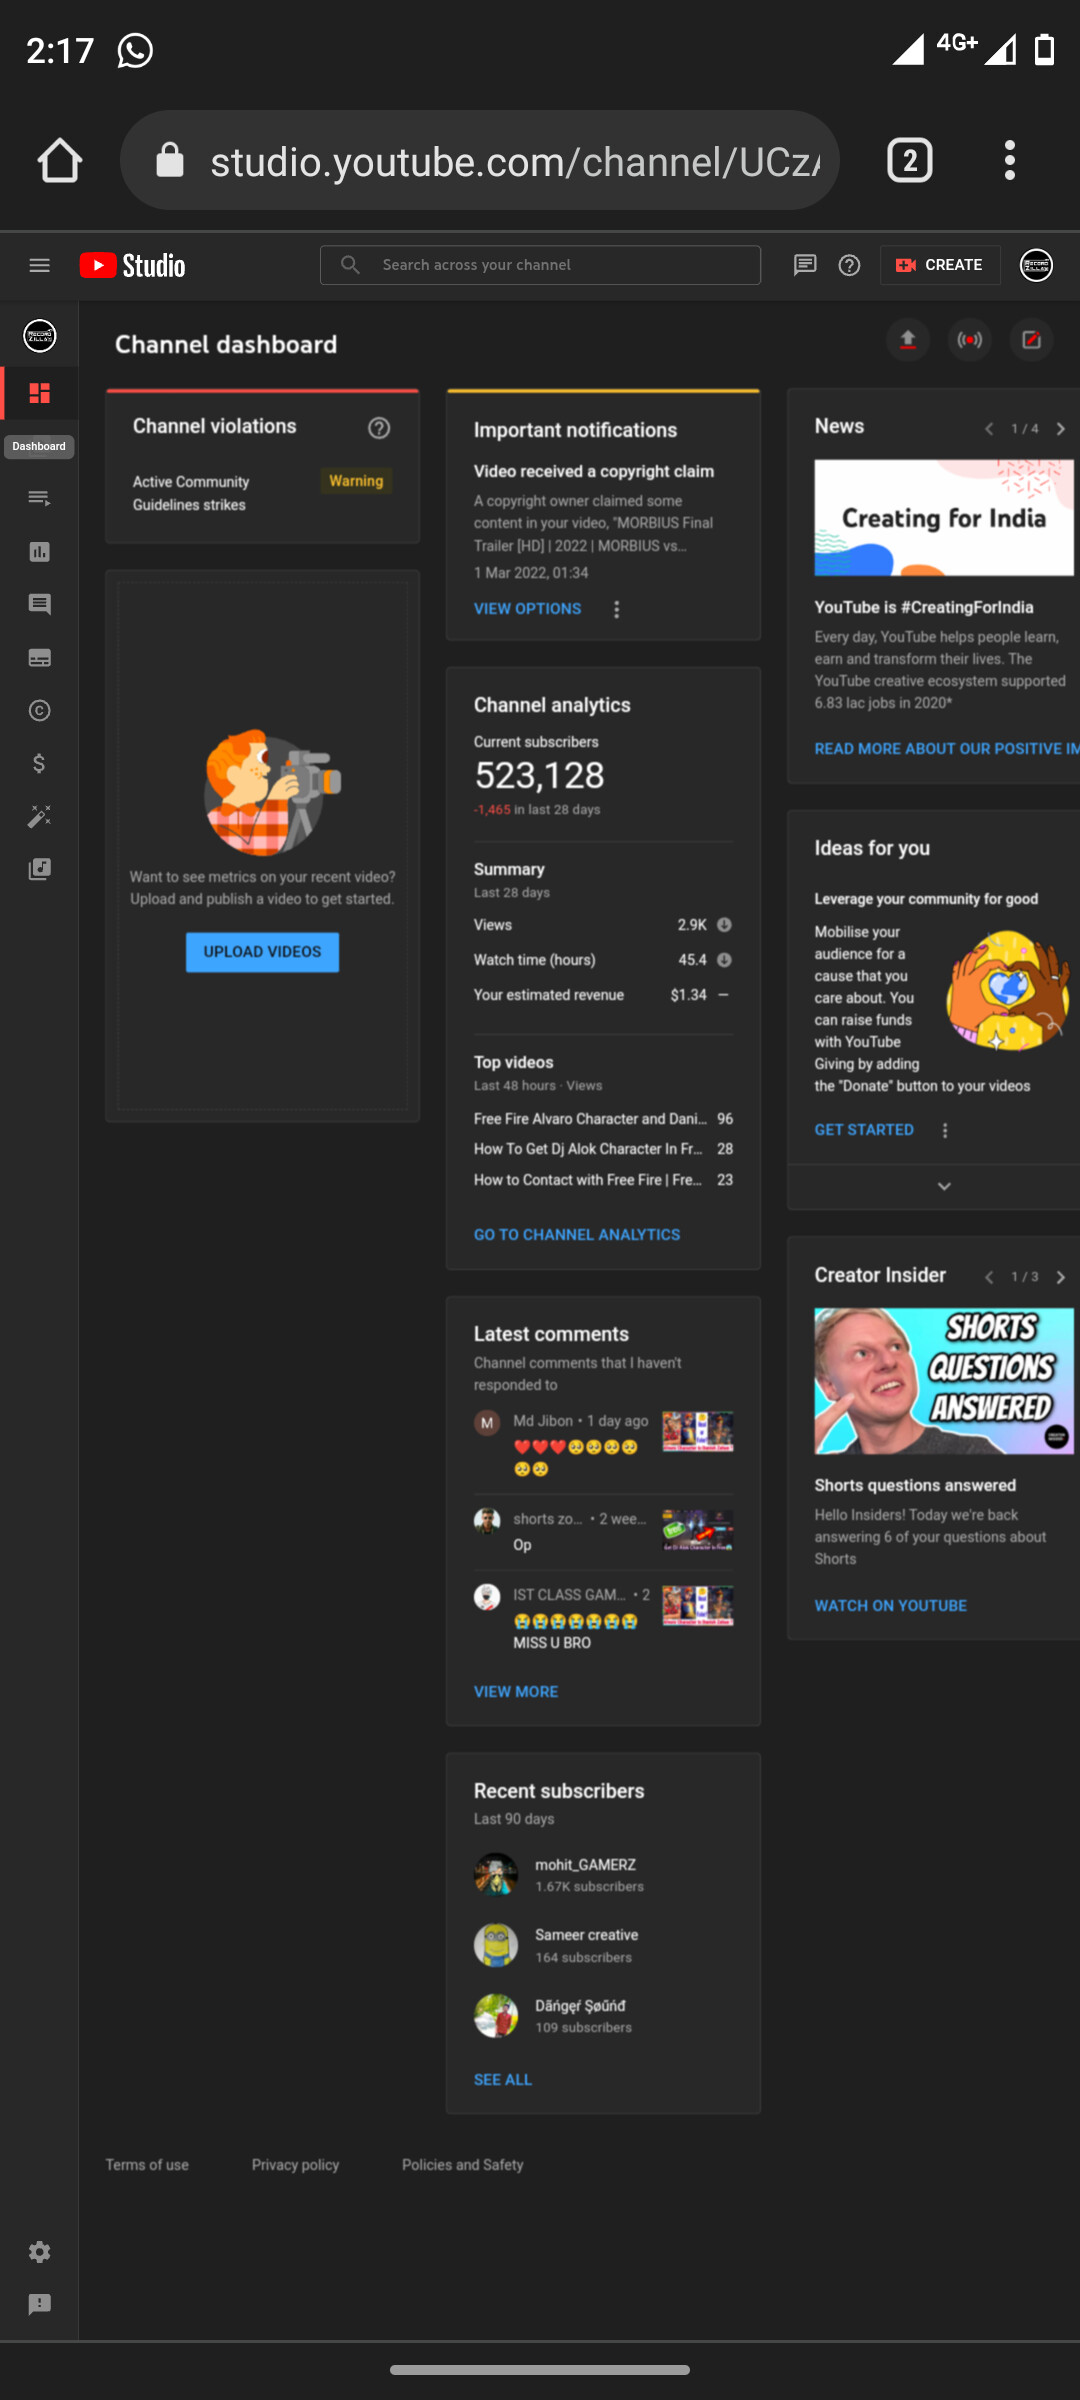Go to next Creator Insider card
1080x2400 pixels.
pyautogui.click(x=1060, y=1278)
